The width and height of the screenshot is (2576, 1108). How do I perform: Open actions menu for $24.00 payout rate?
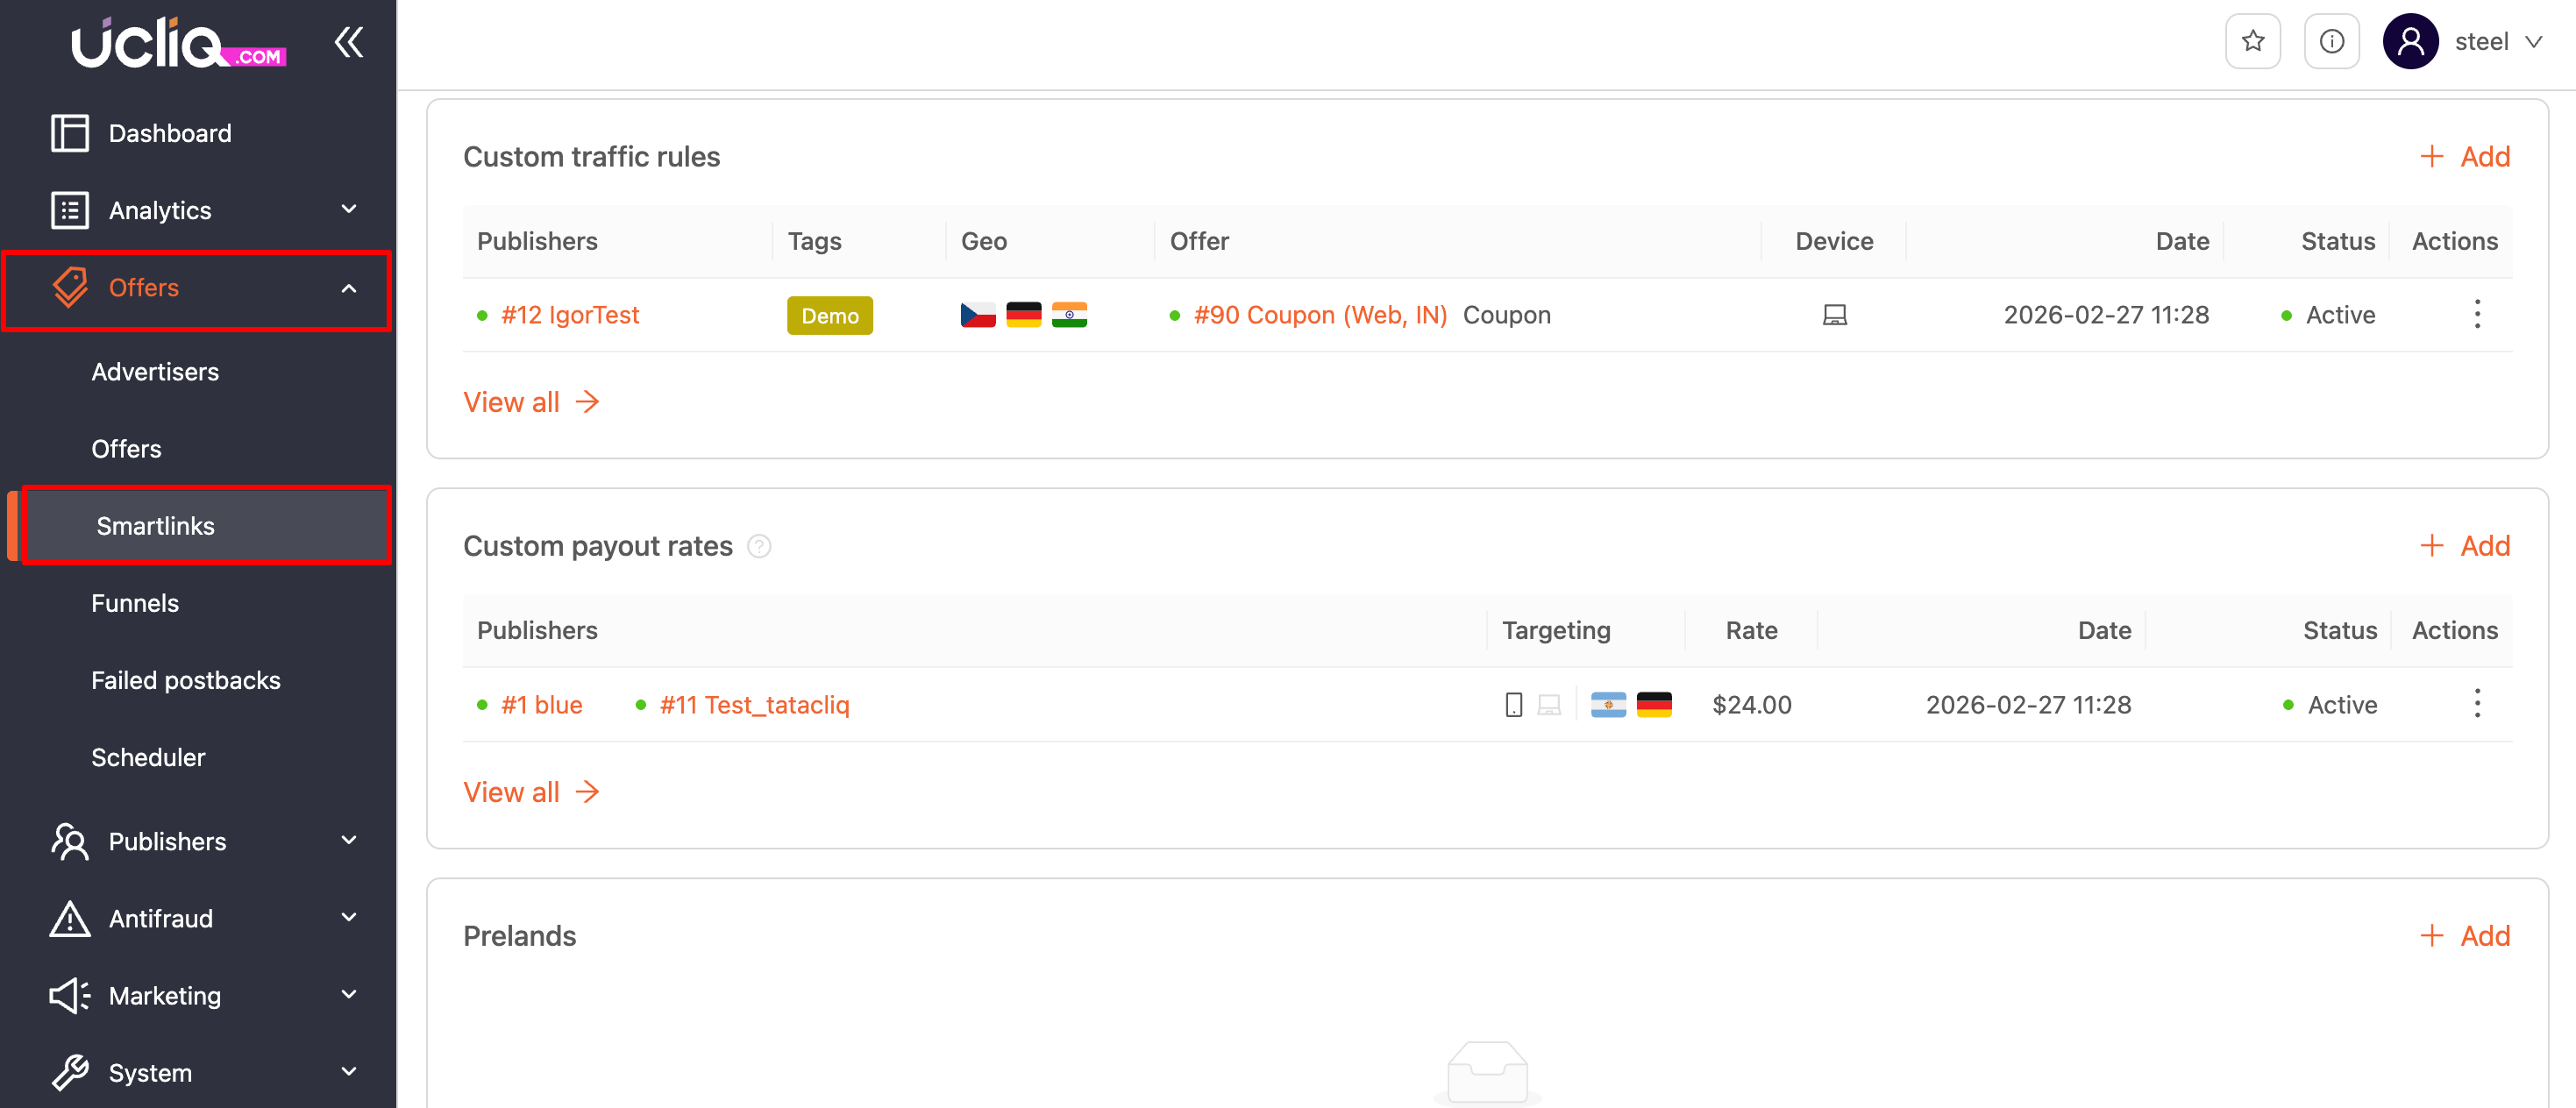pos(2476,704)
